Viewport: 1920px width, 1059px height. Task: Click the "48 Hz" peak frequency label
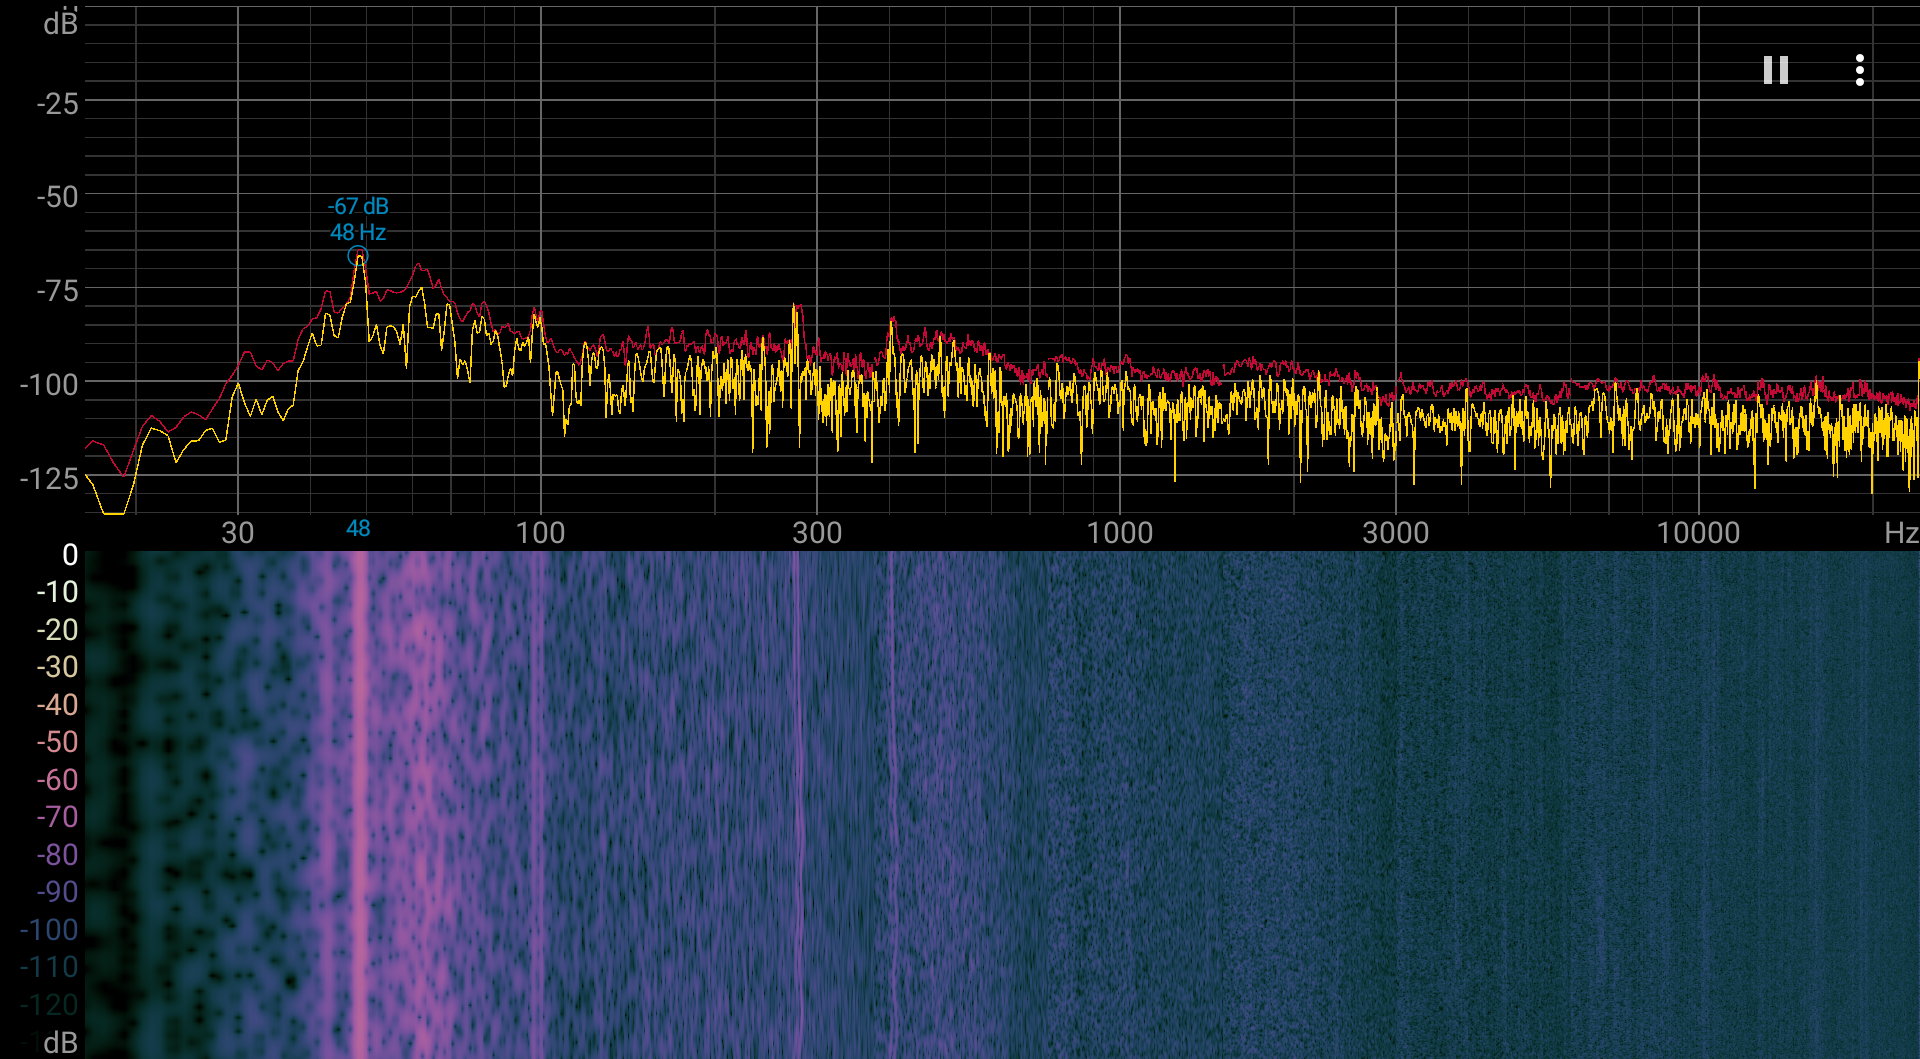(358, 232)
